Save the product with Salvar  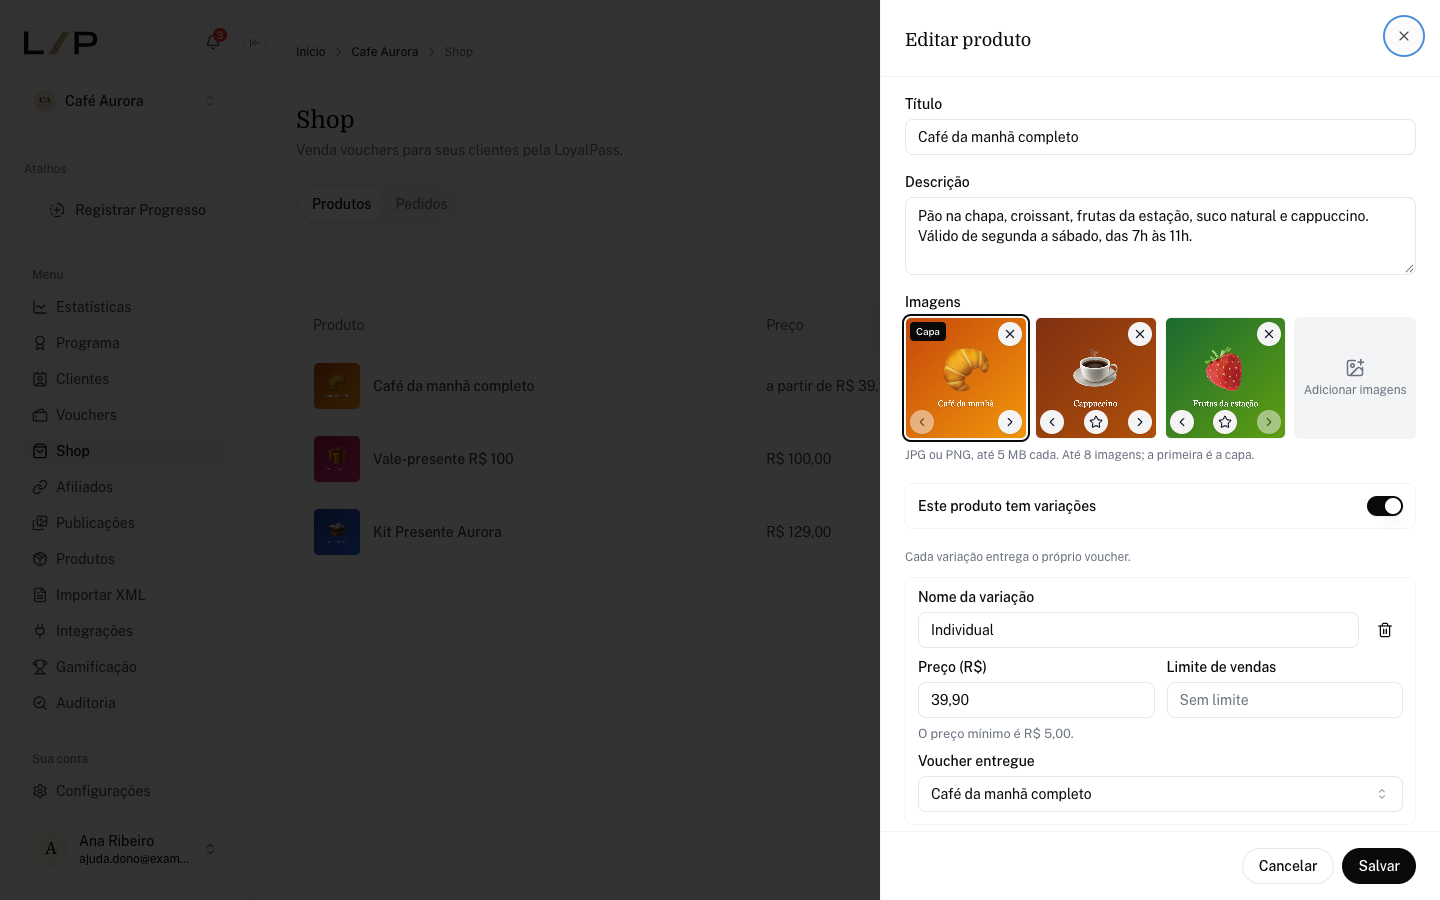coord(1379,866)
